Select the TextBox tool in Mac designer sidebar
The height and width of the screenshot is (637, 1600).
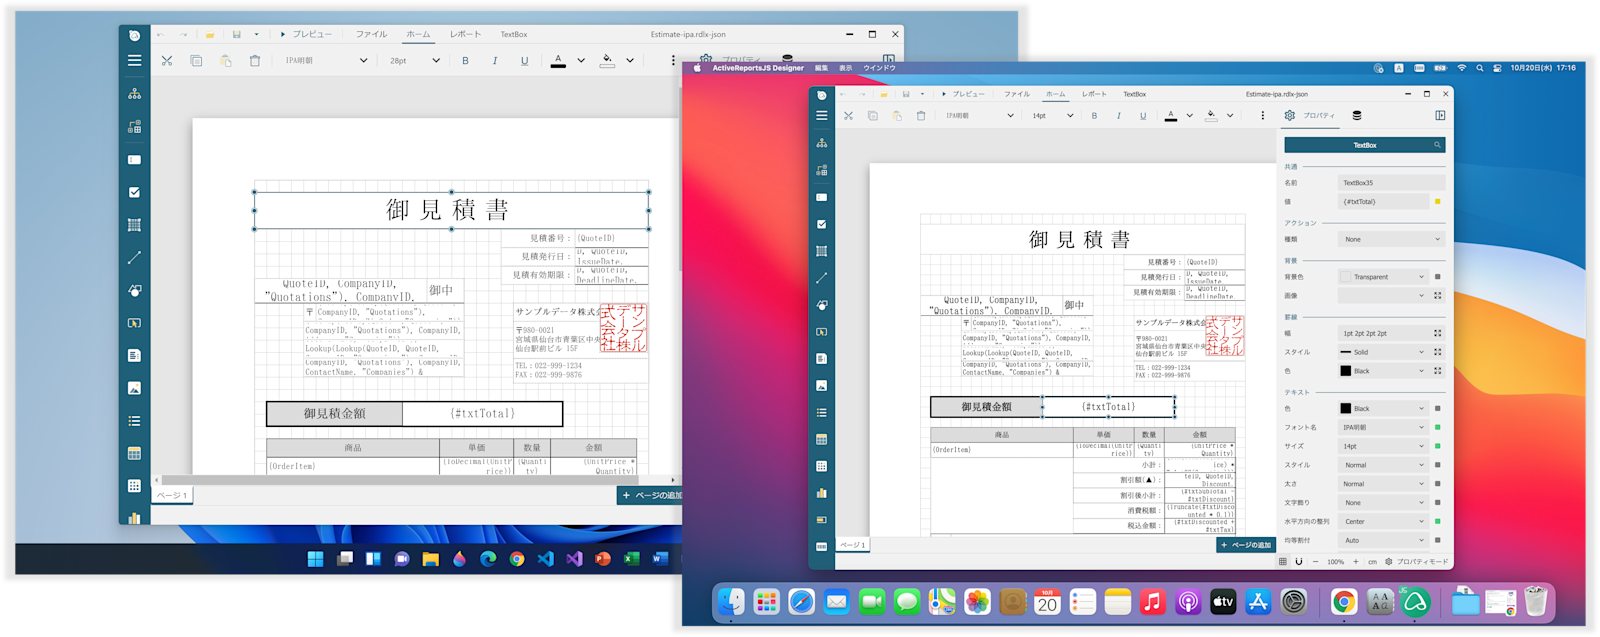click(x=822, y=197)
